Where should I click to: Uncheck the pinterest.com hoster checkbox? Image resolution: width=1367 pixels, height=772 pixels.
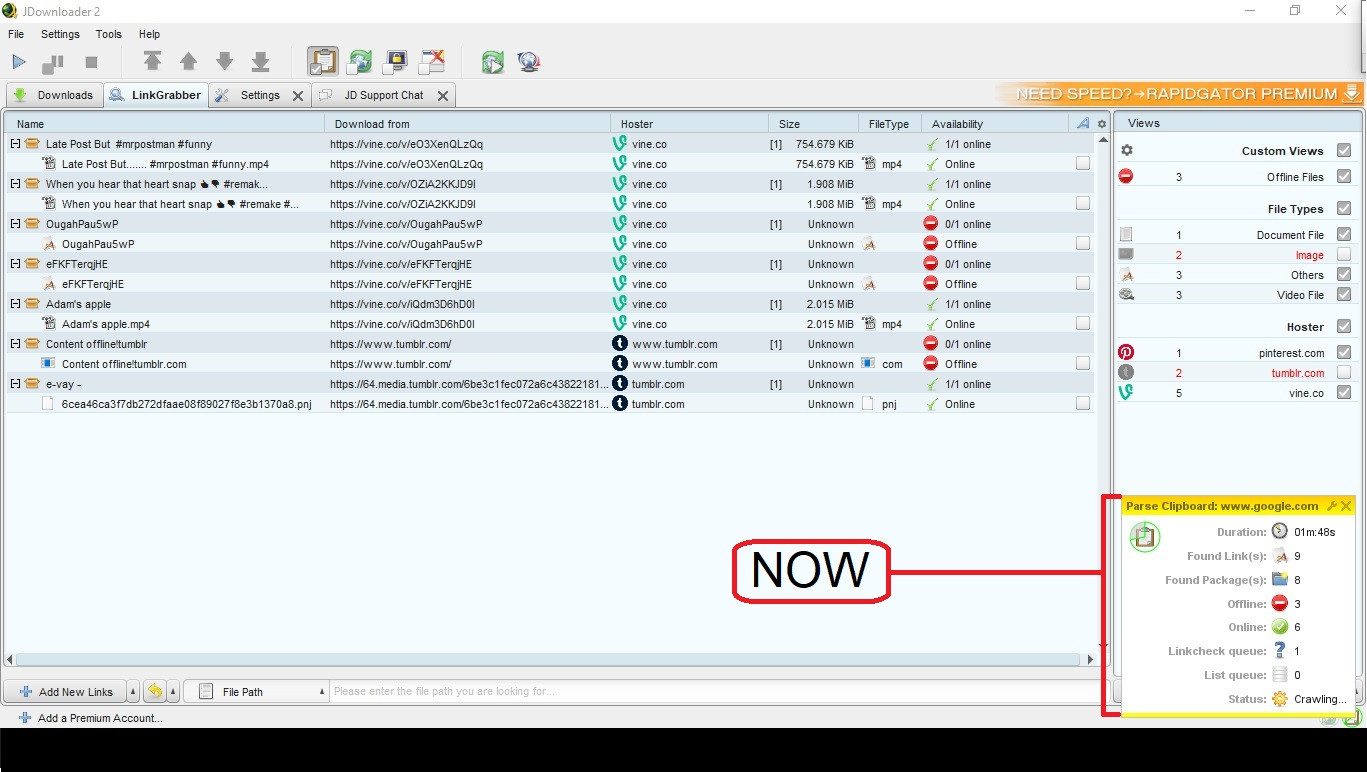[x=1344, y=353]
